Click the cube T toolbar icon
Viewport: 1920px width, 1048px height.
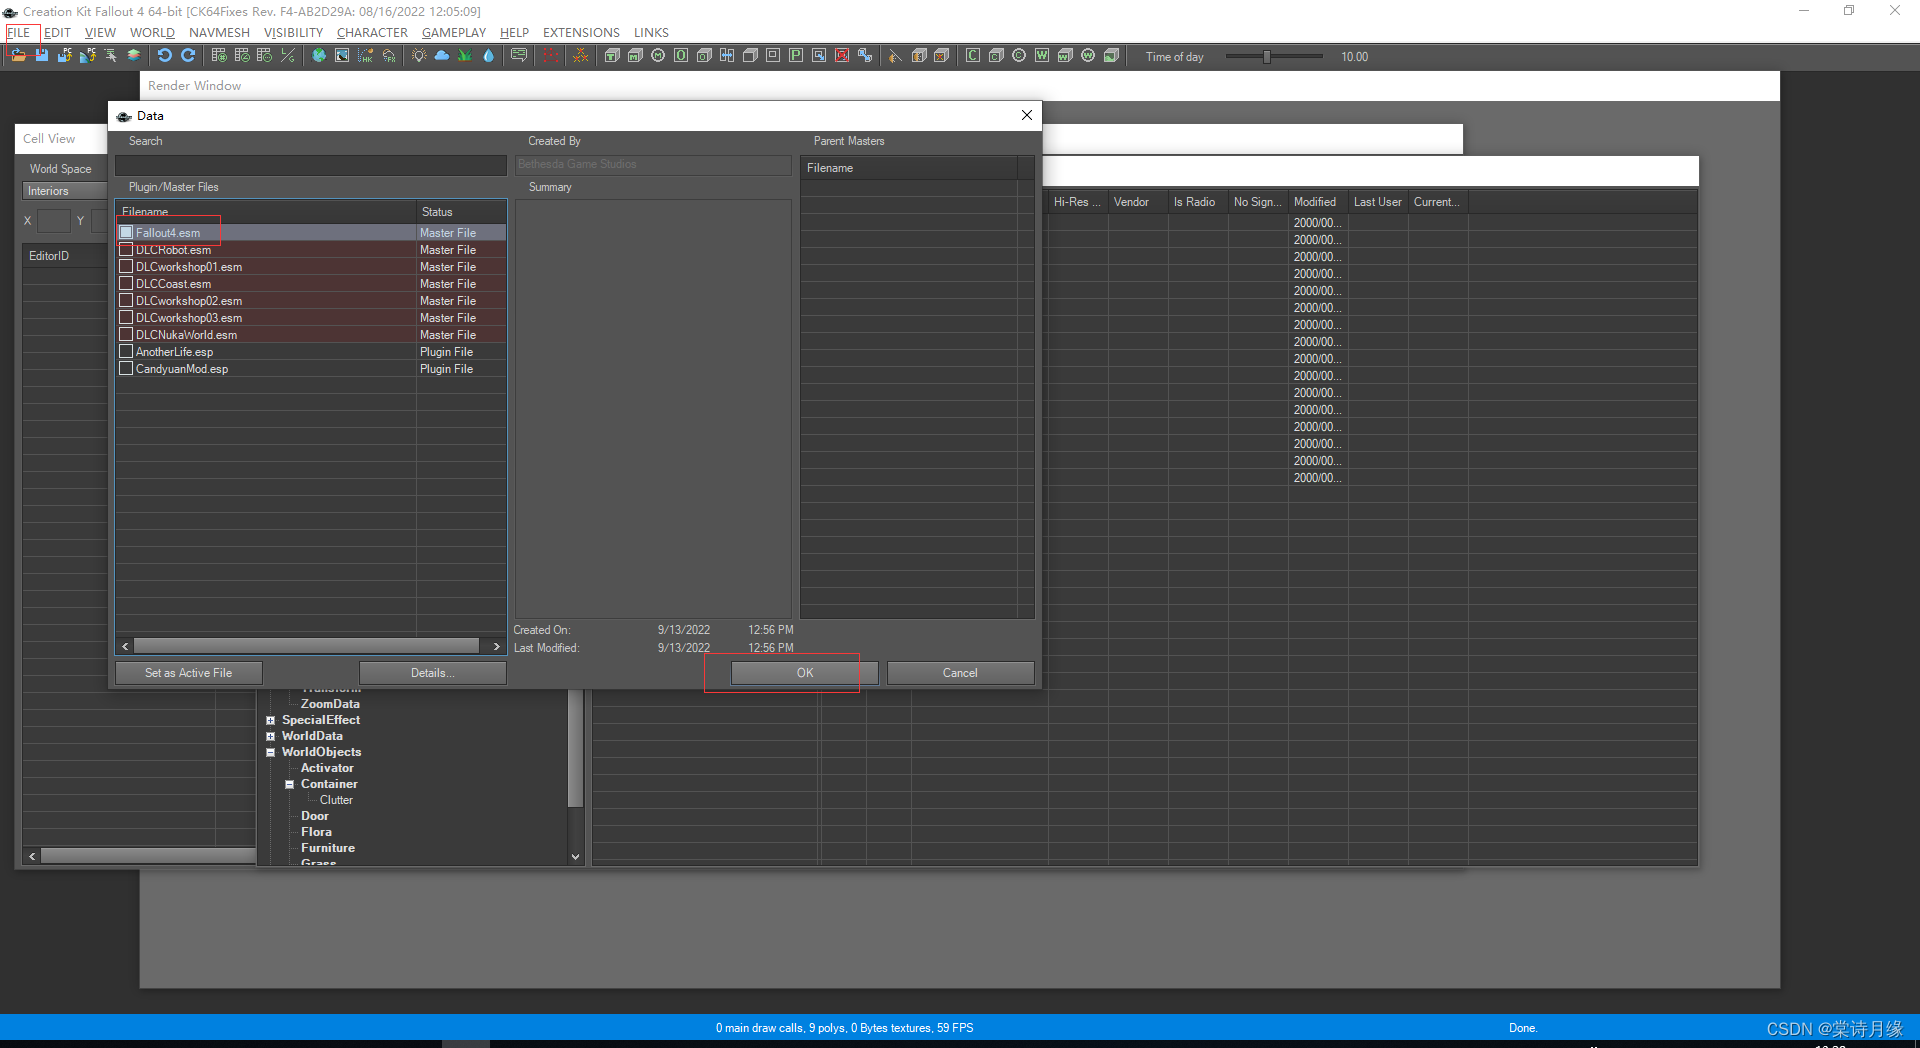click(x=612, y=56)
